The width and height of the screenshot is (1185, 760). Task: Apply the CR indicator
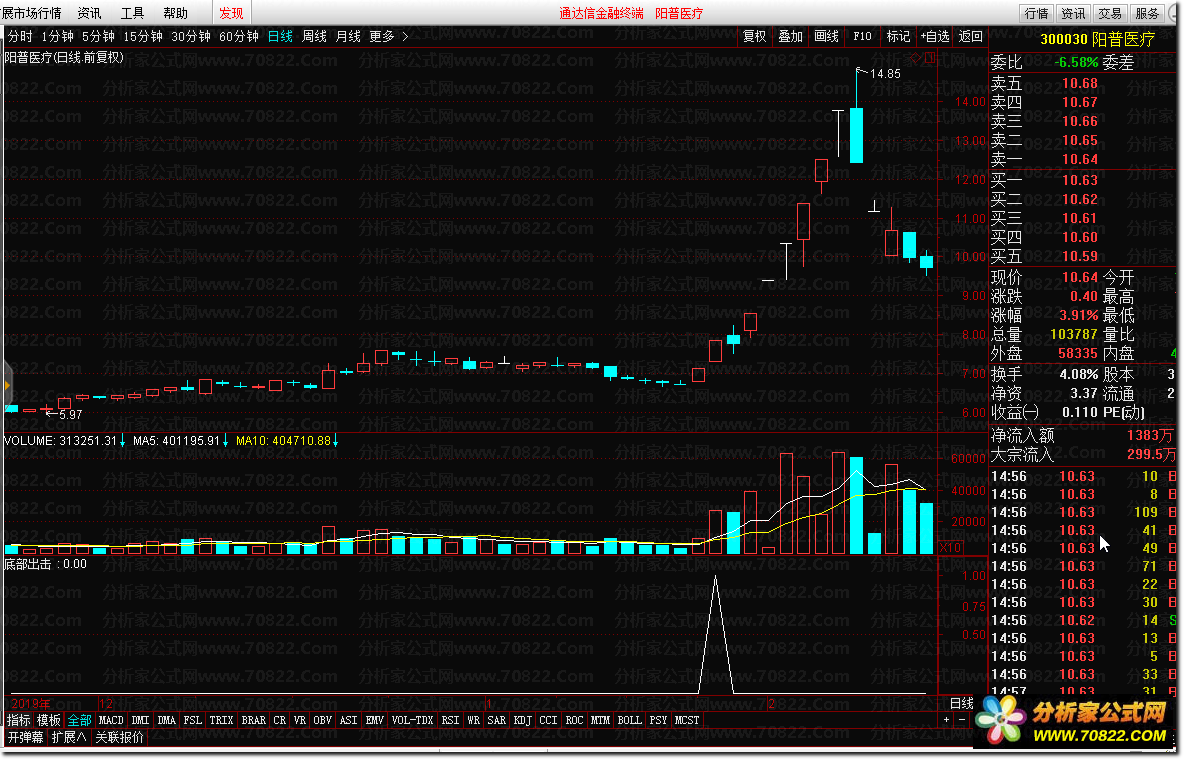click(280, 720)
